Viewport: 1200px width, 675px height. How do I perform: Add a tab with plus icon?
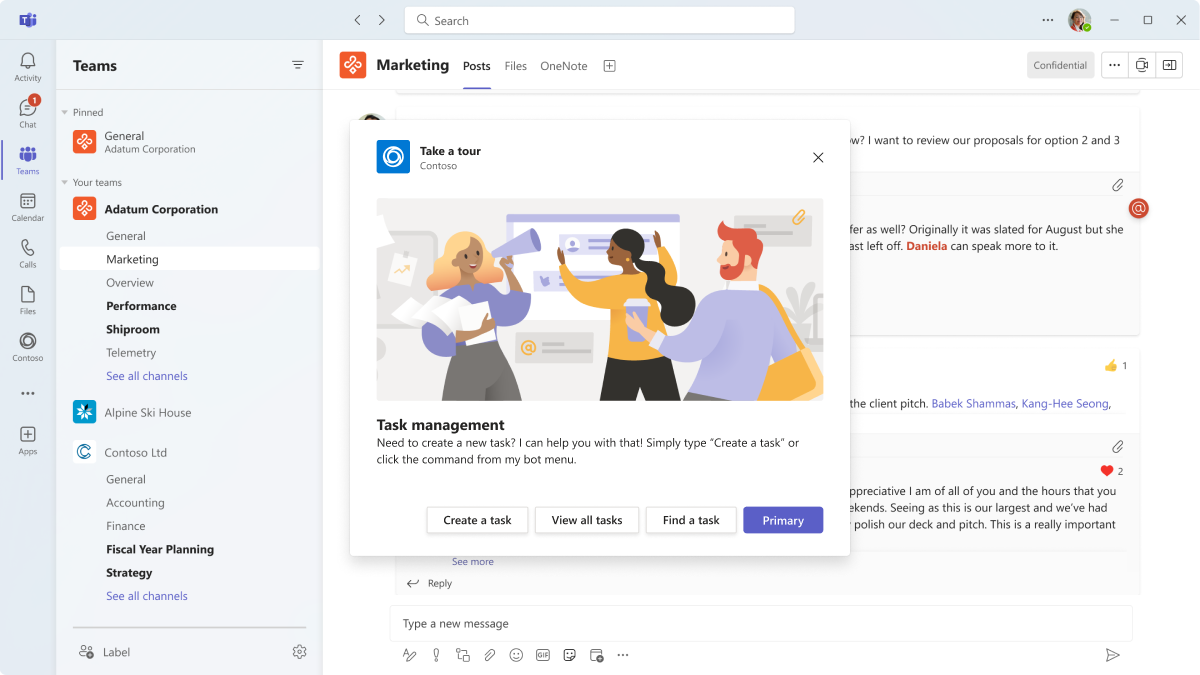609,66
